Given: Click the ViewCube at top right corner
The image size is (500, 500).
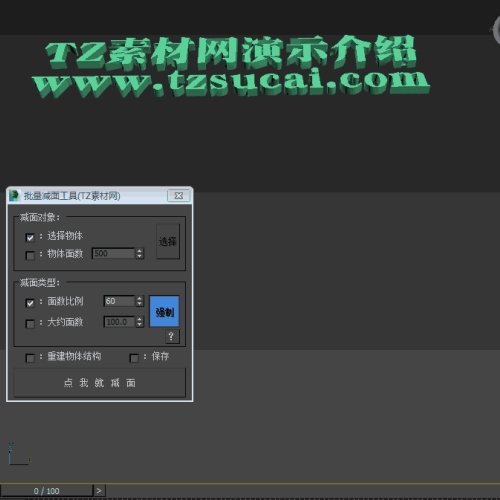Looking at the screenshot, I should [x=496, y=30].
